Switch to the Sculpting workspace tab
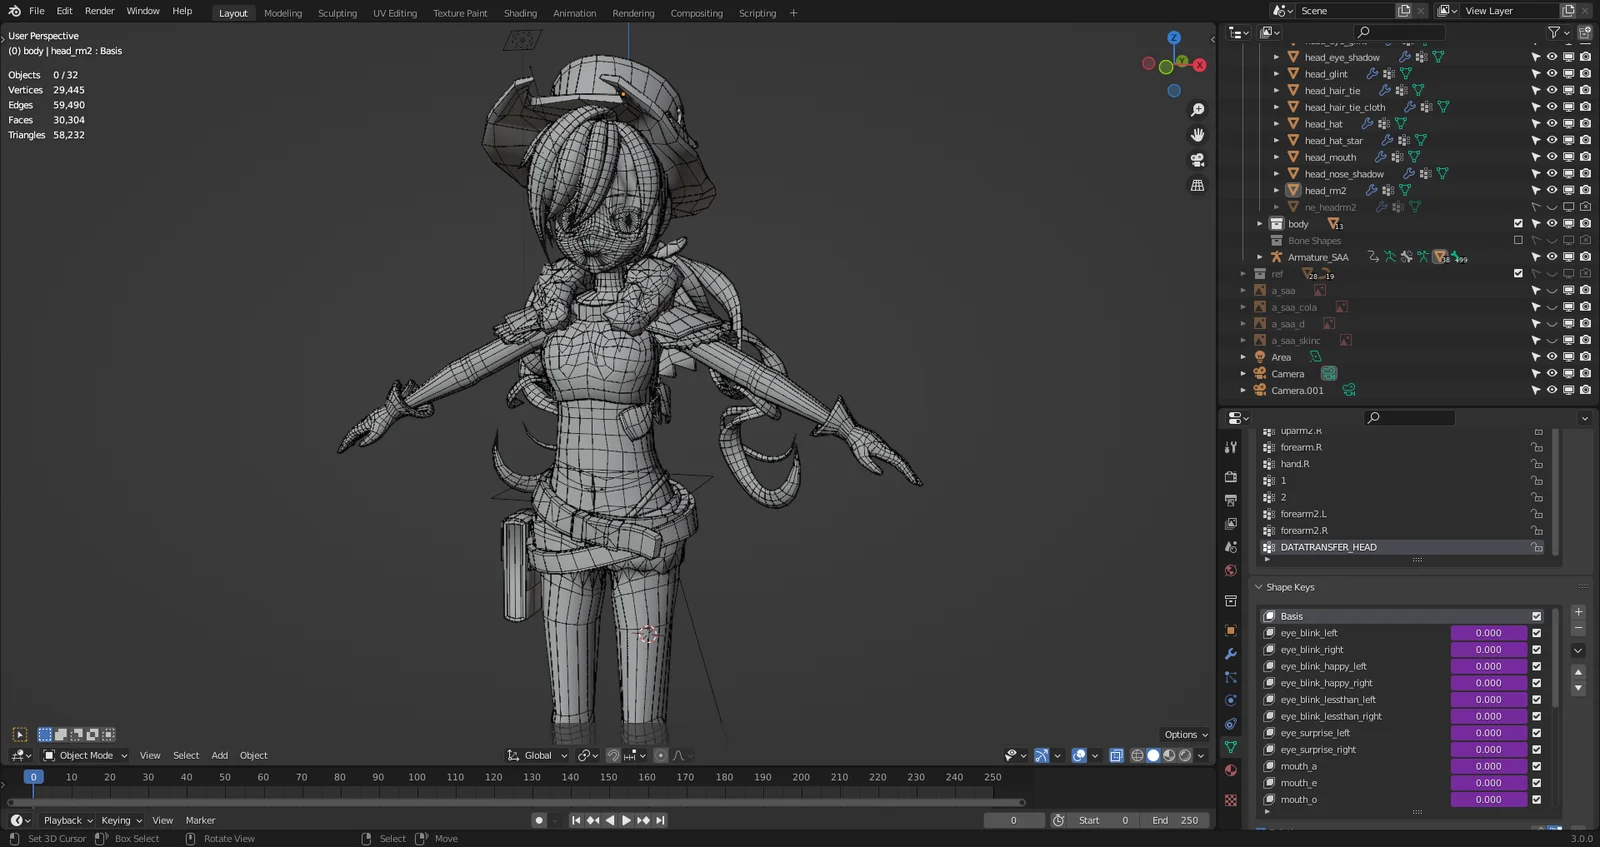Screen dimensions: 1600x847 [x=337, y=13]
